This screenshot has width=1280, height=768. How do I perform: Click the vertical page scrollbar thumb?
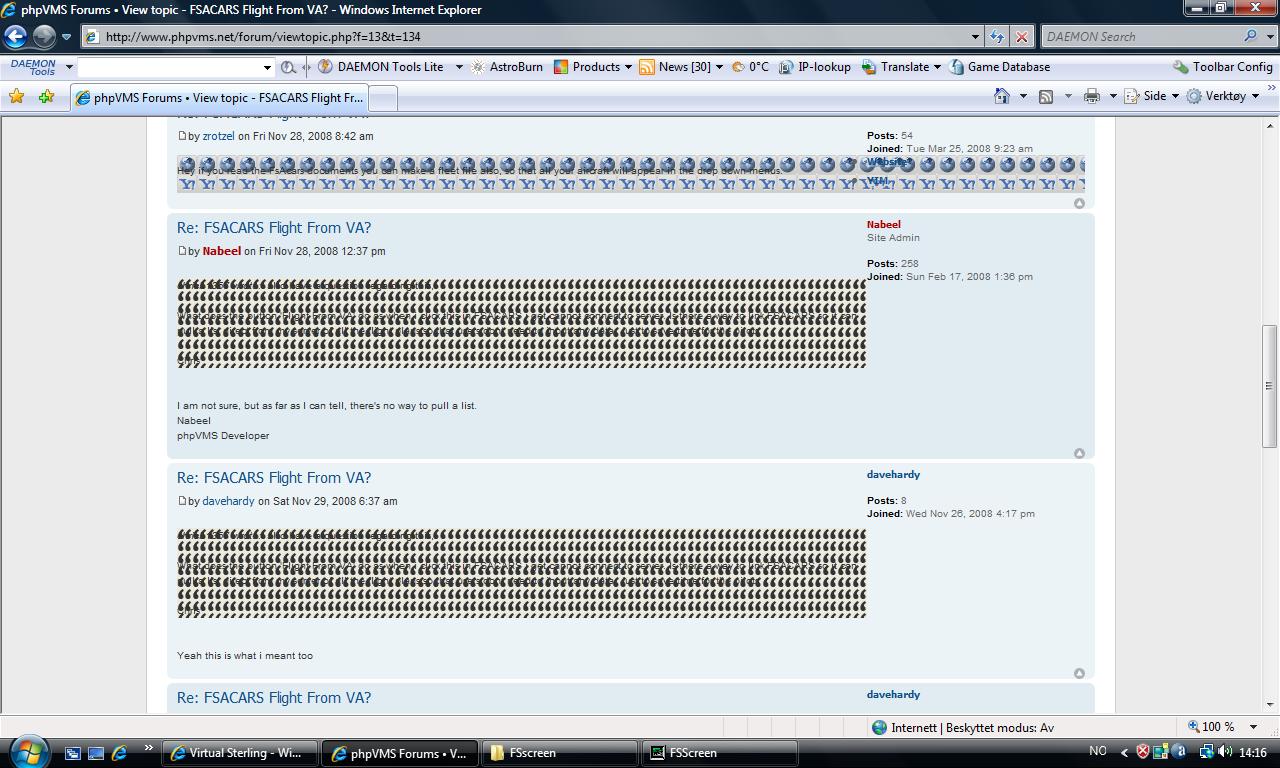click(x=1270, y=386)
